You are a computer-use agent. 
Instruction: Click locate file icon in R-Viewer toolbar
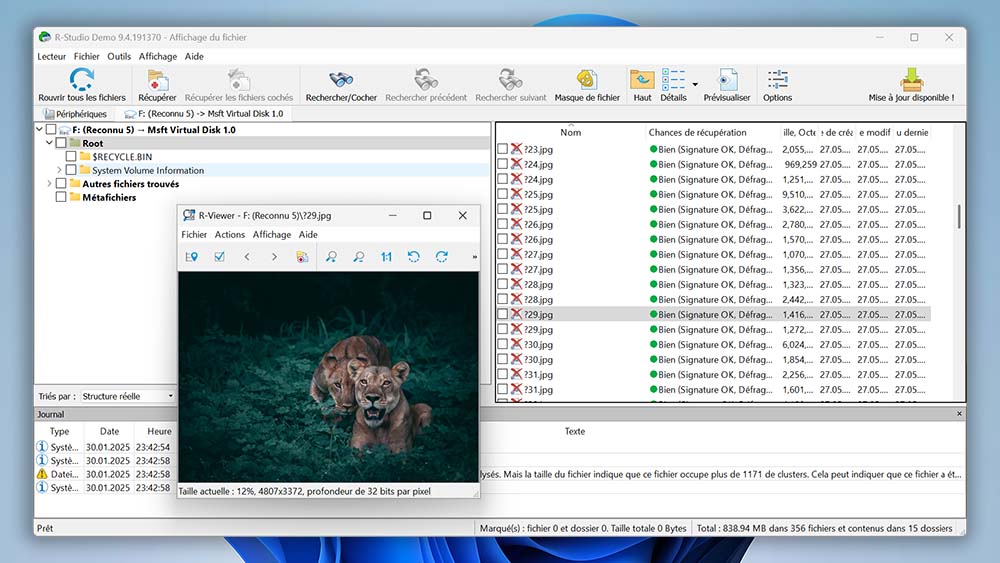coord(191,256)
